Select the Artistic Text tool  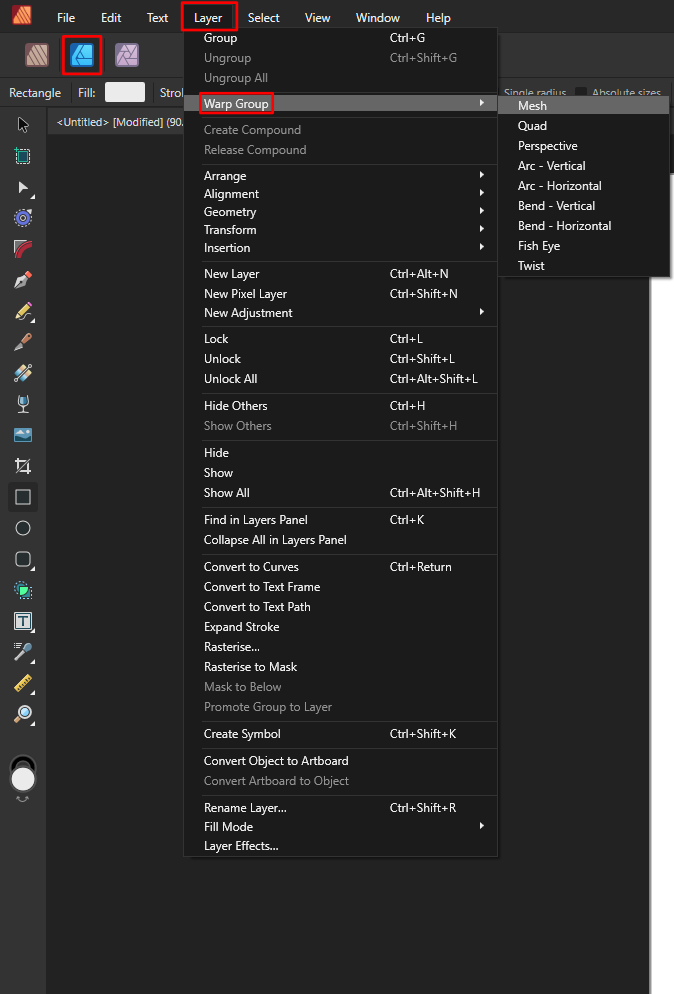tap(23, 621)
